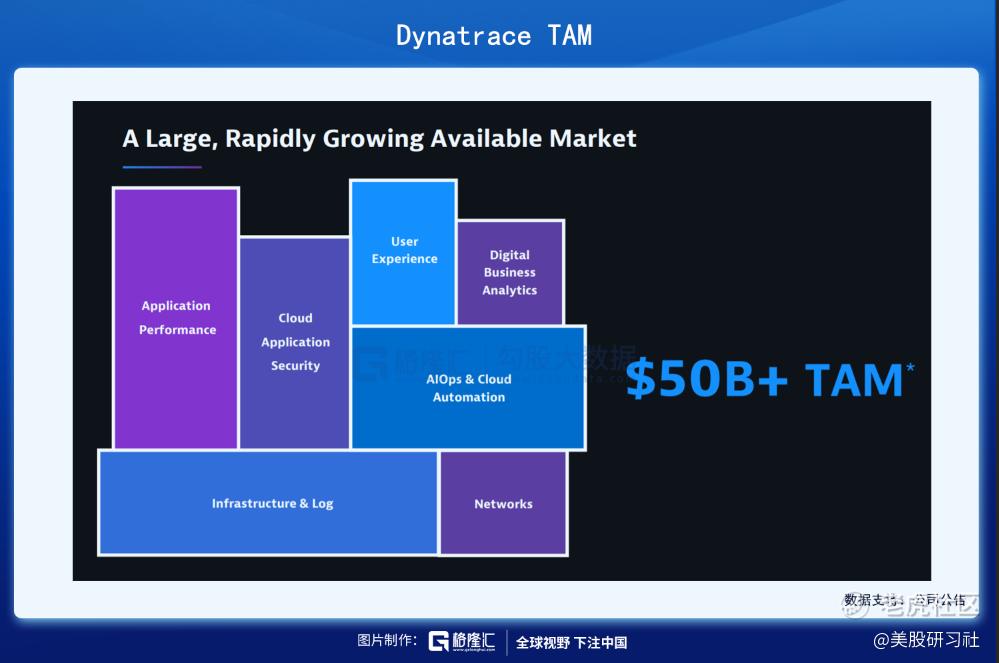Click the Networks block
This screenshot has width=999, height=663.
tap(503, 503)
